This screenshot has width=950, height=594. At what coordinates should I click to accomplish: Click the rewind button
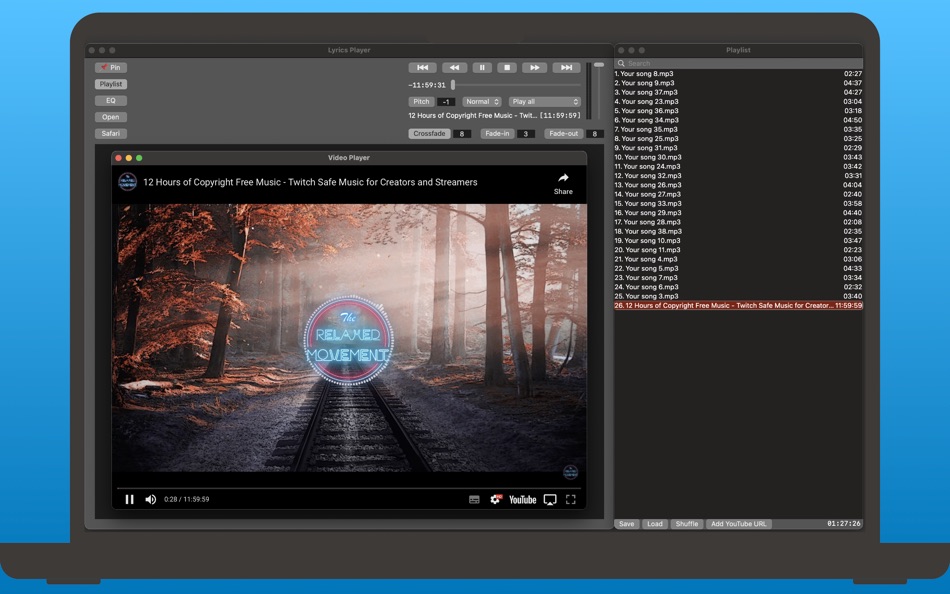coord(454,68)
